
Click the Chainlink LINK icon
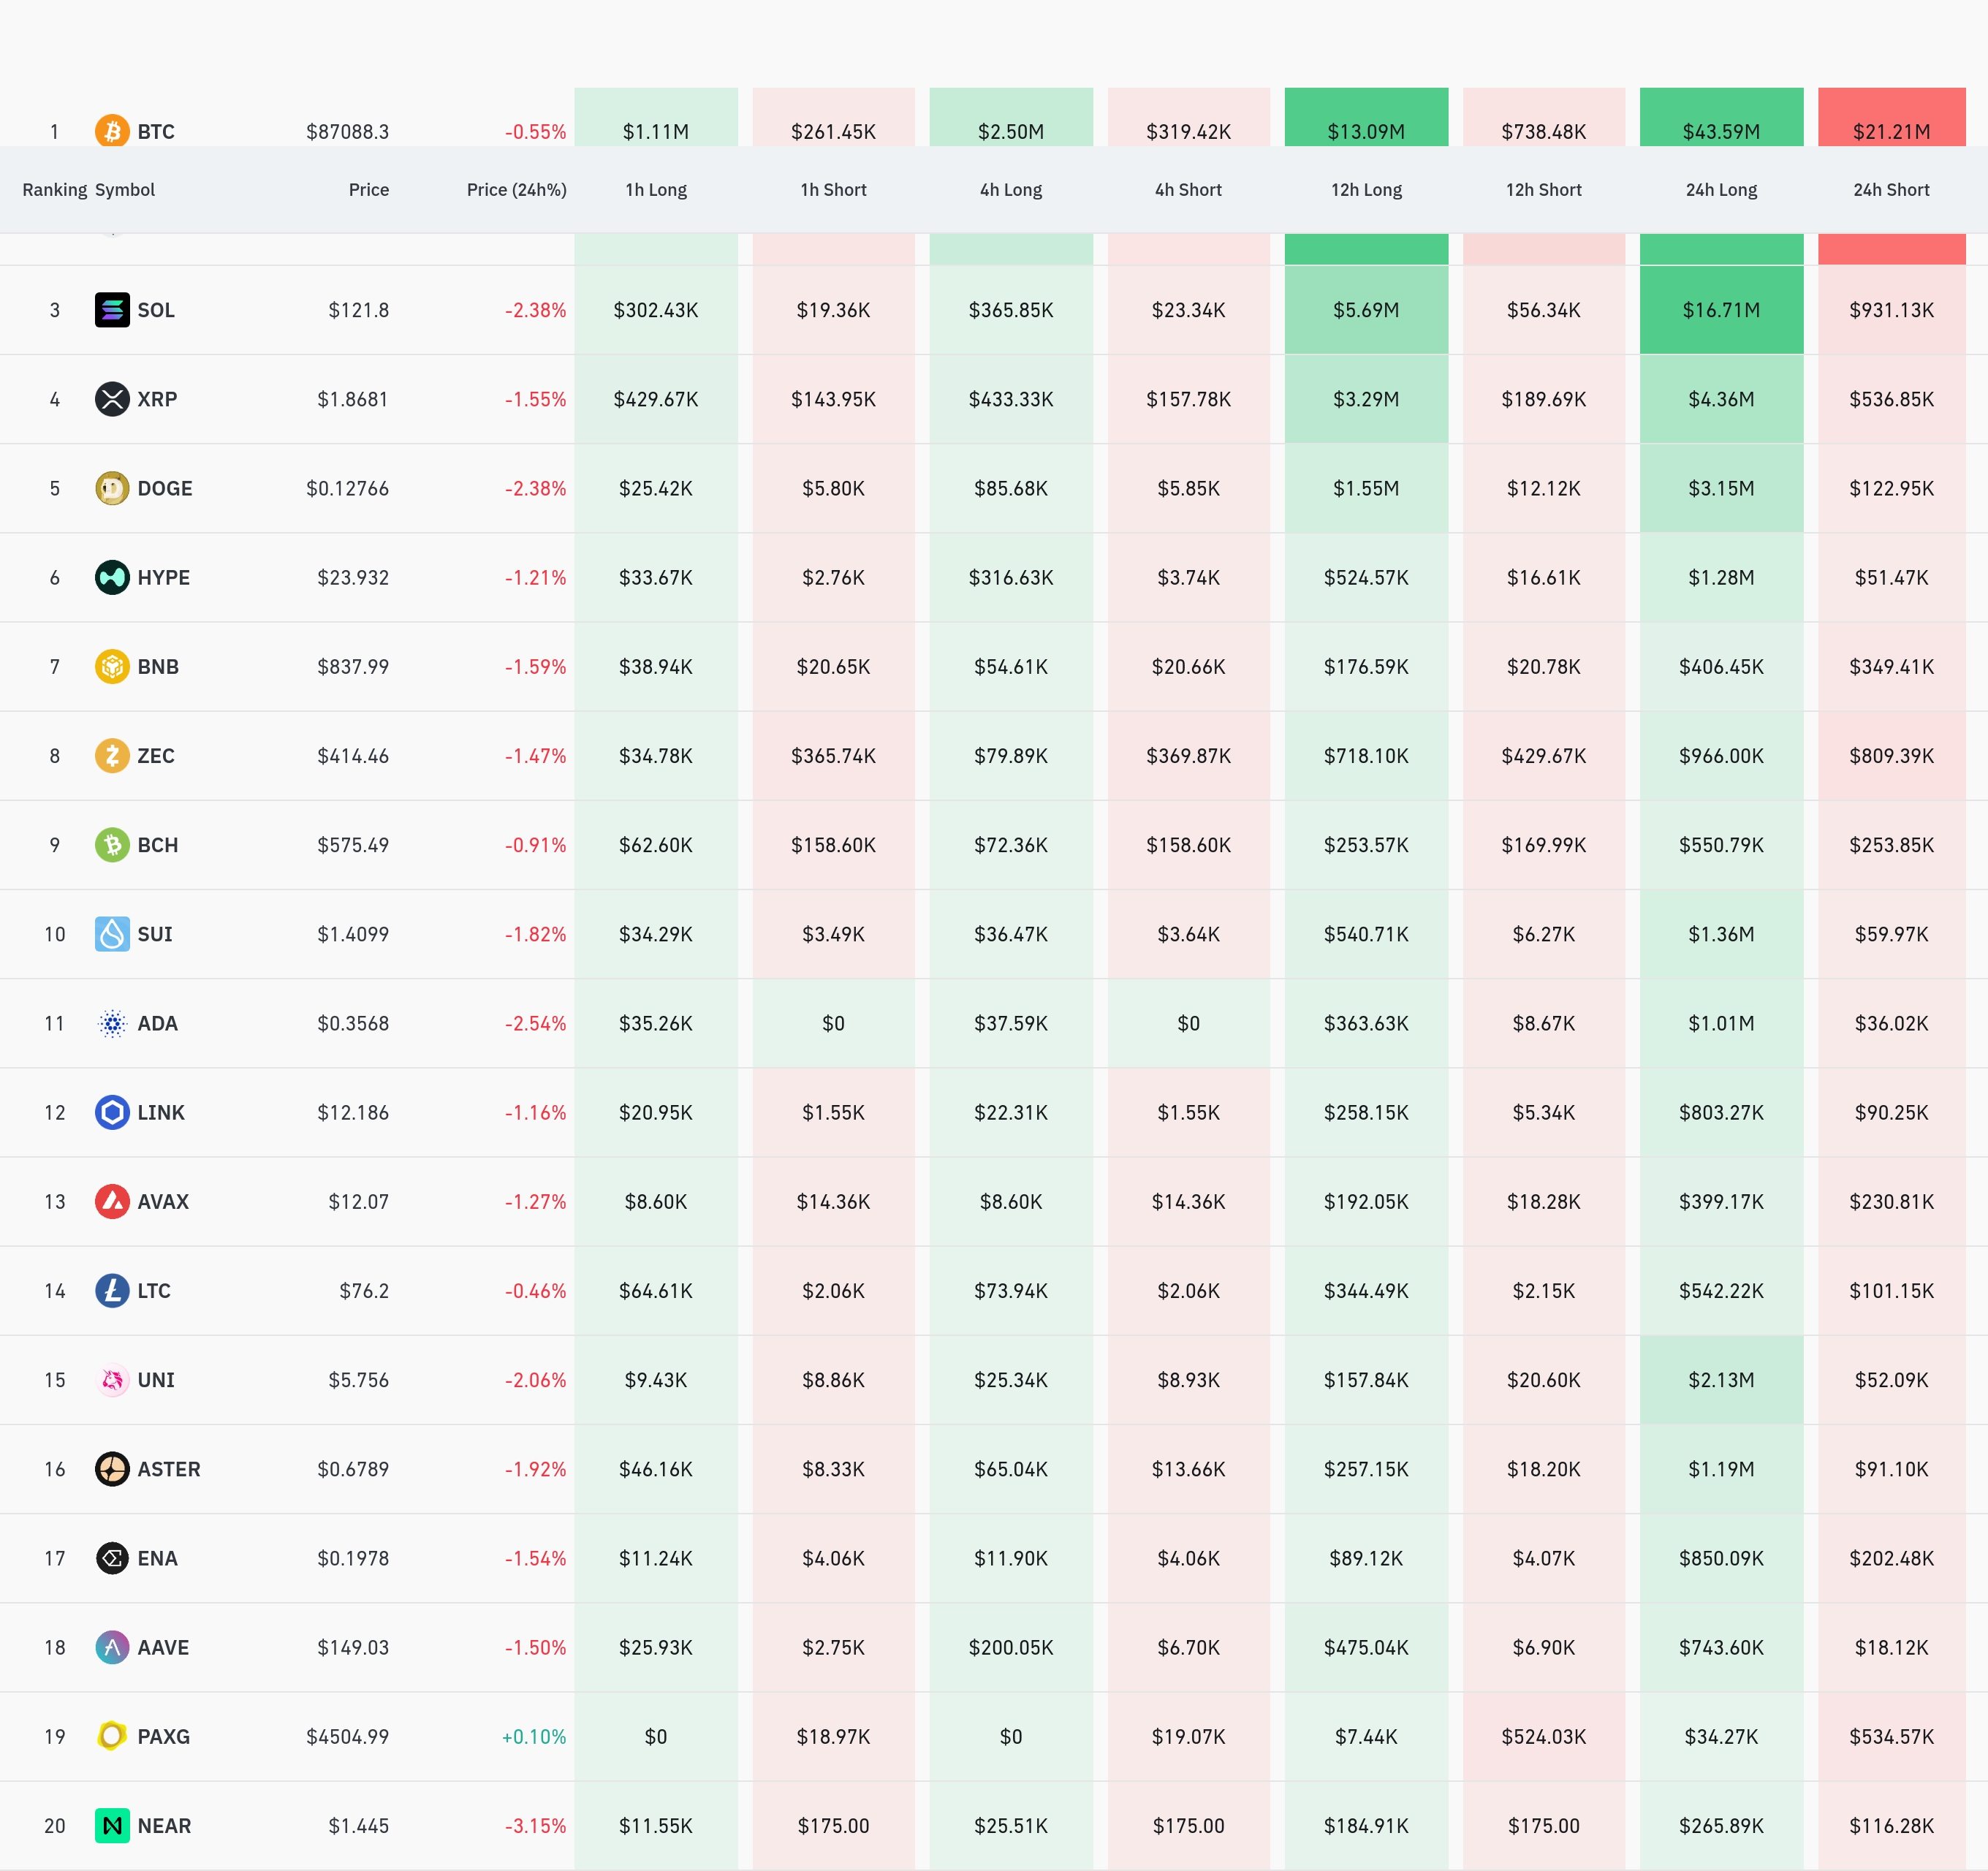click(112, 1112)
